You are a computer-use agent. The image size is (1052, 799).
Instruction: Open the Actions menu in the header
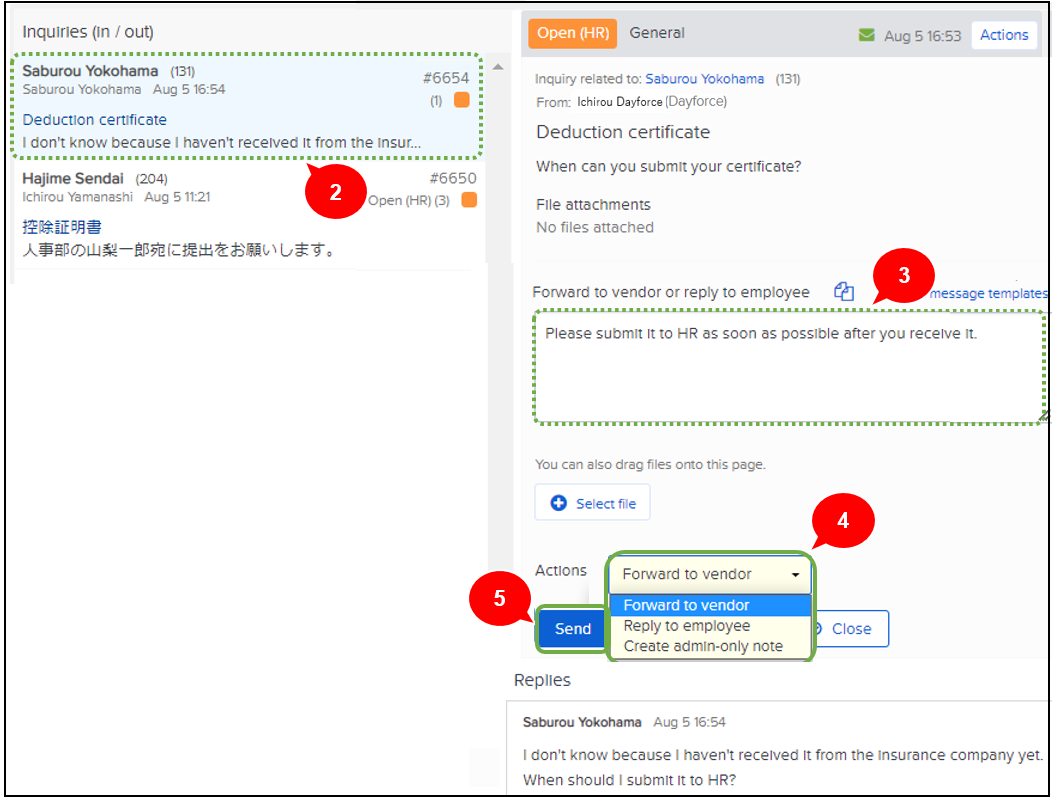[1003, 35]
